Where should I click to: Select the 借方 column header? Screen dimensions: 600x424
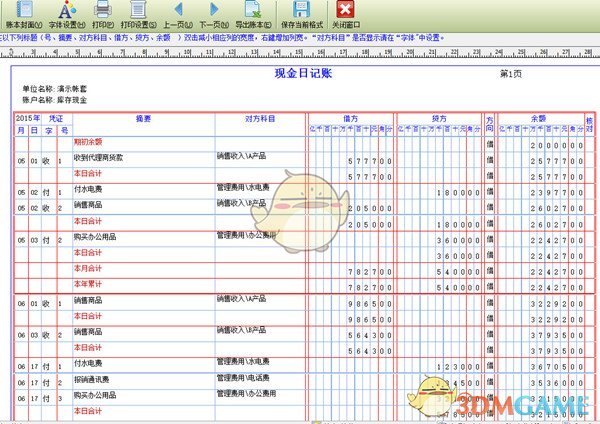pos(351,119)
